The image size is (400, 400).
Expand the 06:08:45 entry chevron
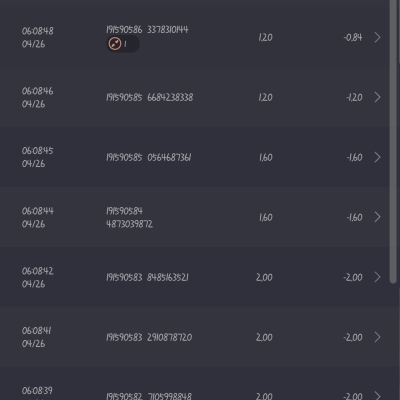pyautogui.click(x=377, y=157)
